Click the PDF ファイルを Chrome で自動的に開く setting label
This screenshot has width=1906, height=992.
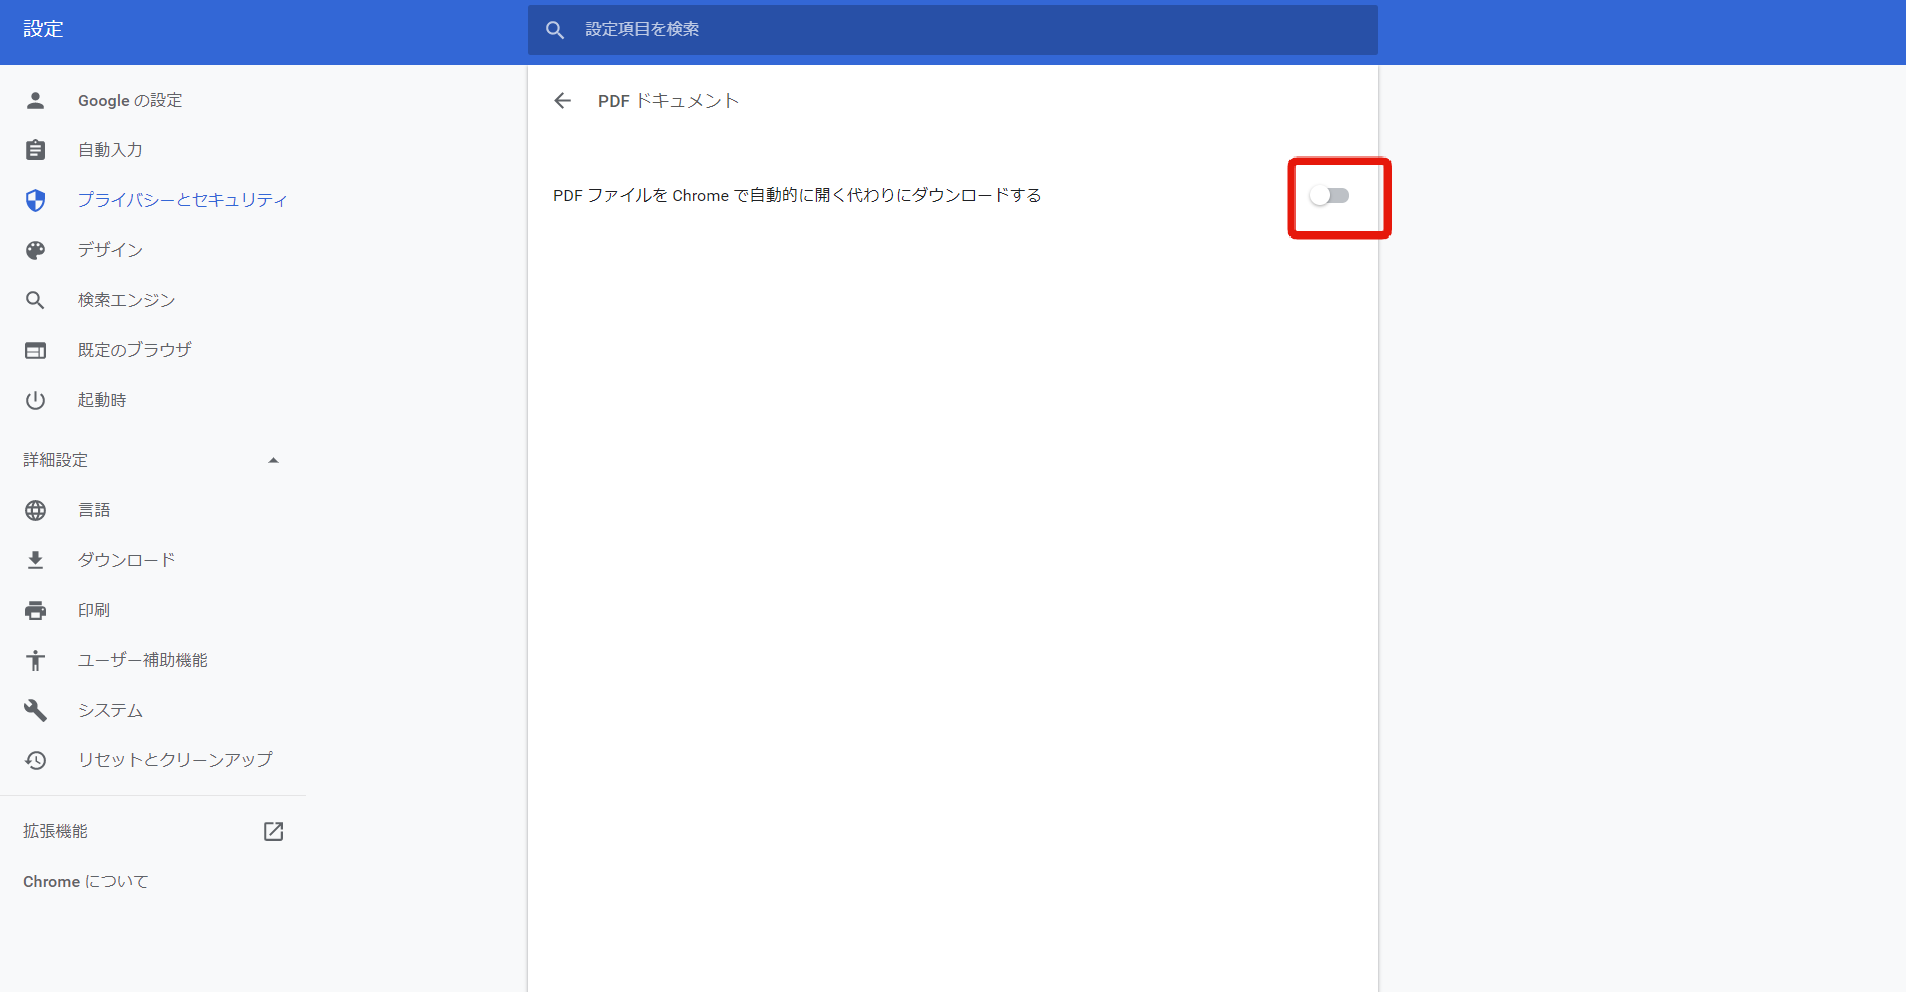[797, 195]
